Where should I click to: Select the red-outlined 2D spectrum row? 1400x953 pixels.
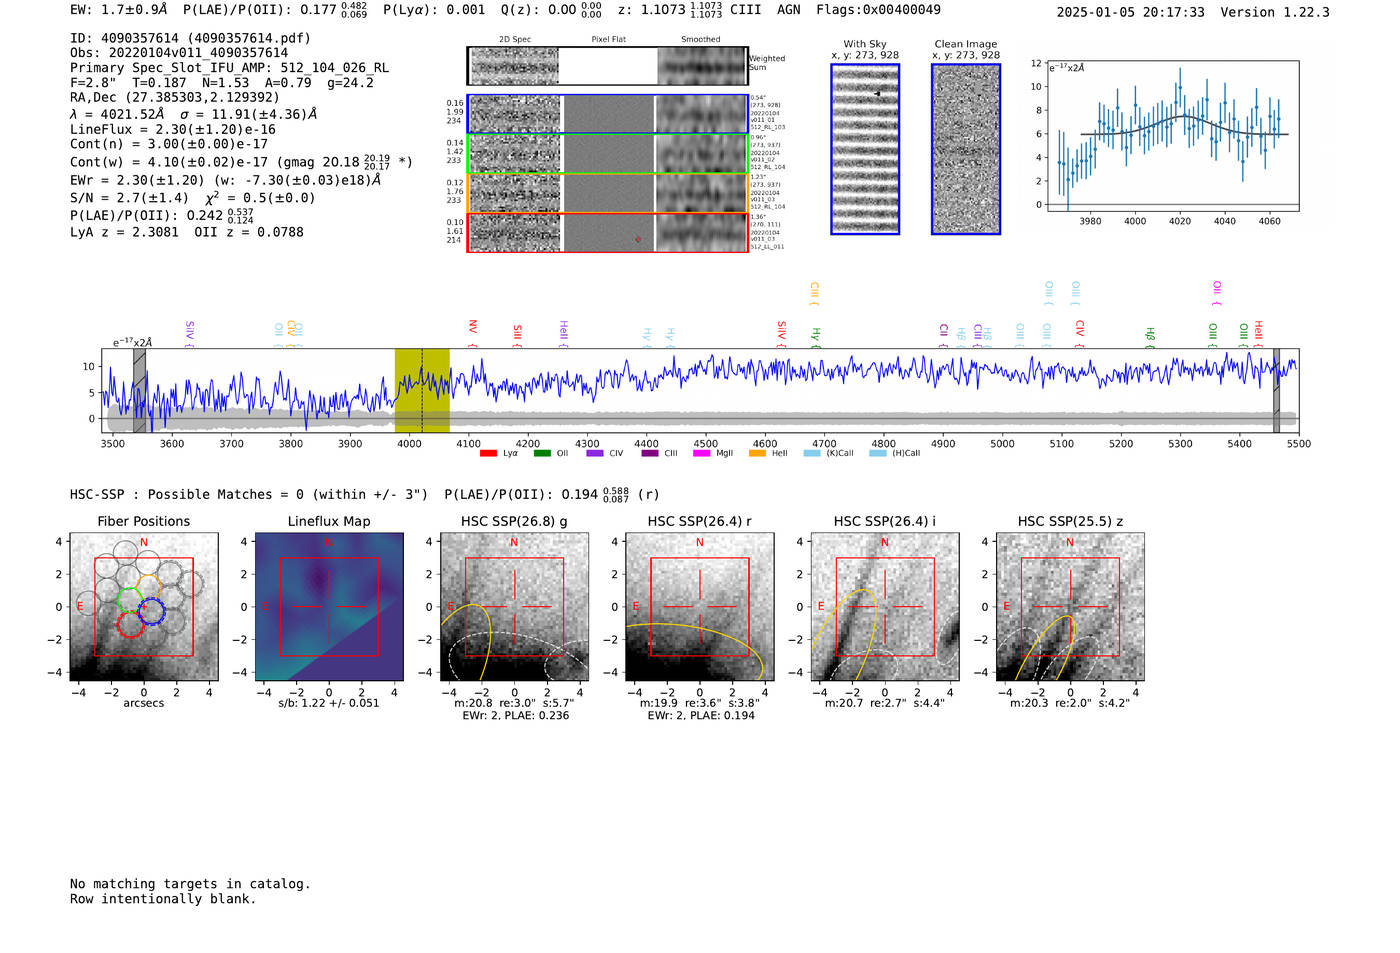tap(607, 232)
